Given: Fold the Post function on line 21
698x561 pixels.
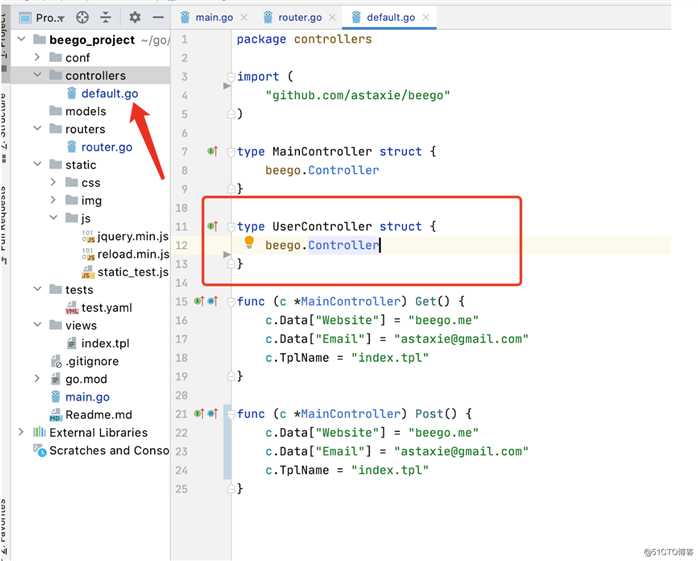Looking at the screenshot, I should 231,414.
